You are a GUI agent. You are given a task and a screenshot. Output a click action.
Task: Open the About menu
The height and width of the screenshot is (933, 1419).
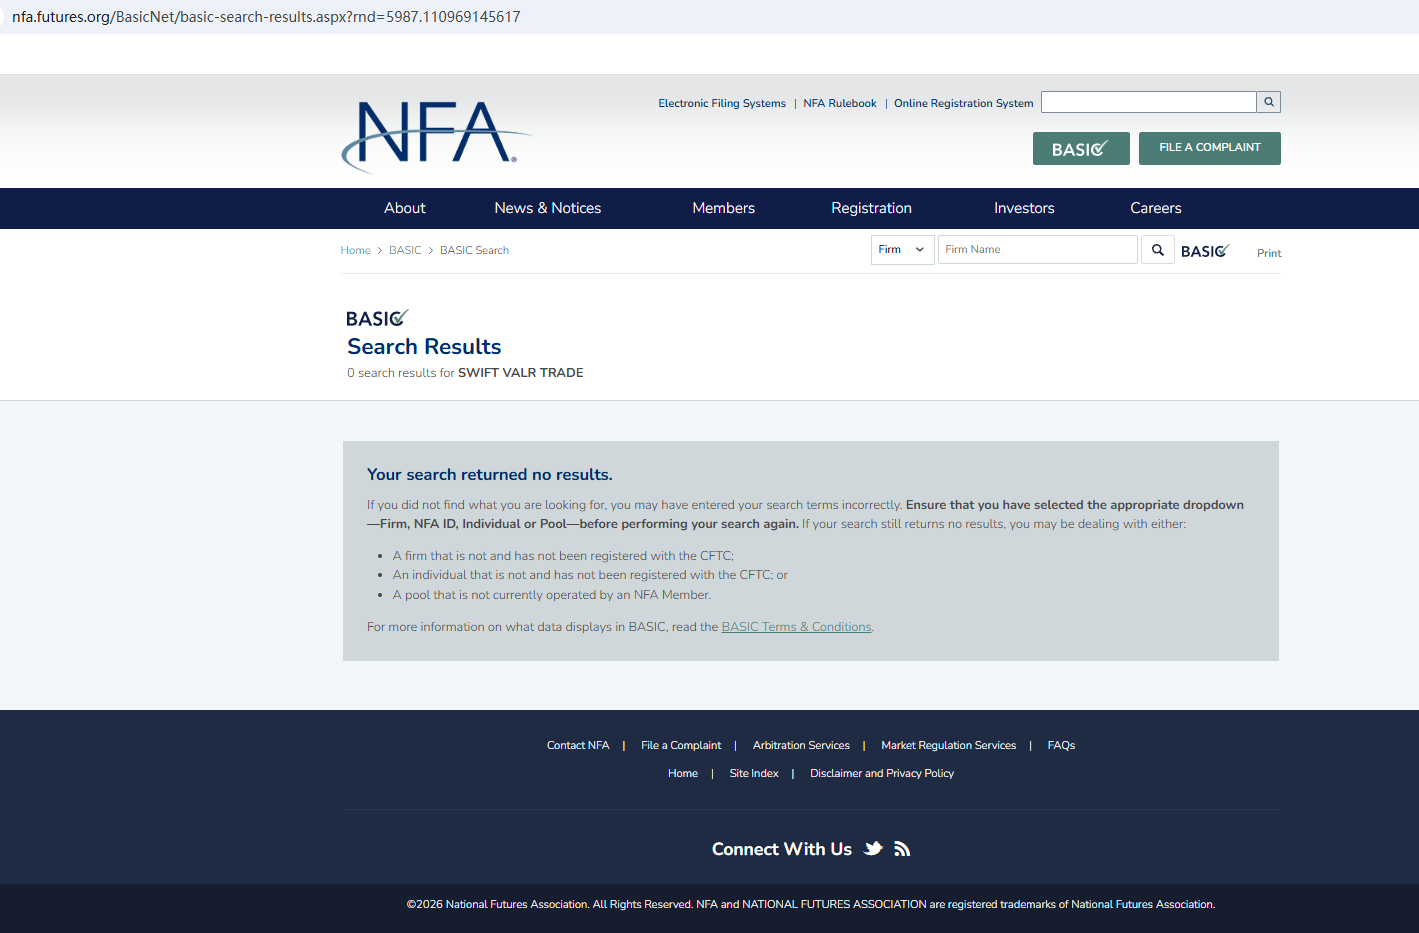coord(405,208)
